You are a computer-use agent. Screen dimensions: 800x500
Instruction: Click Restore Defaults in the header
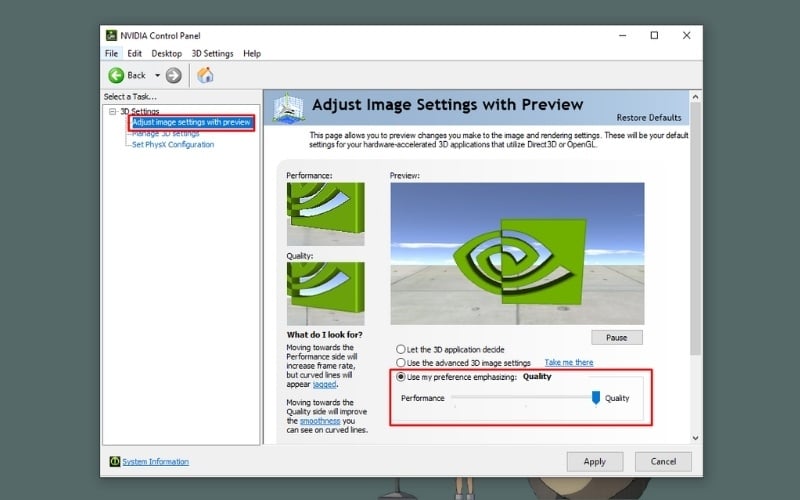point(649,117)
